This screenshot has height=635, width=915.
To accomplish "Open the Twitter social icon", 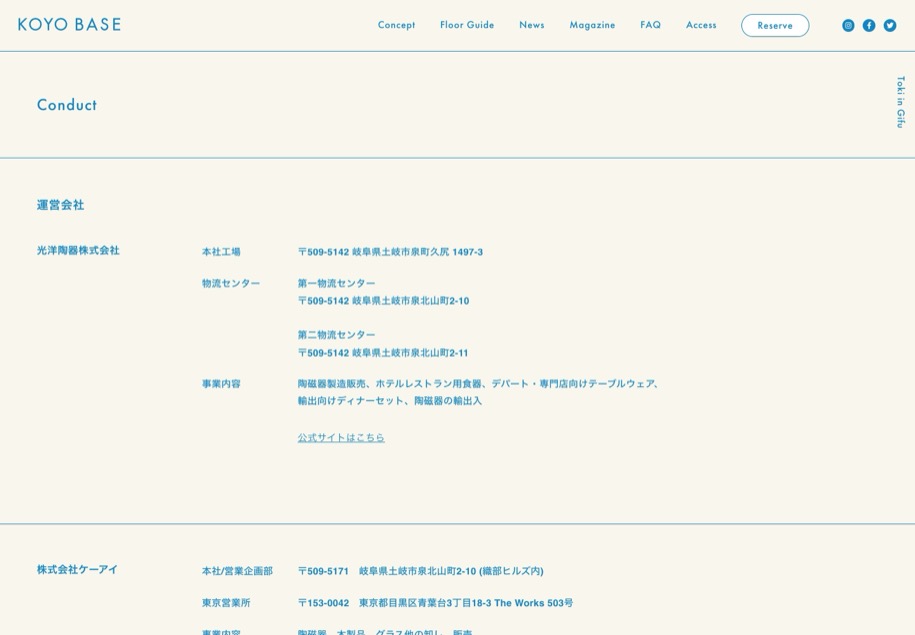I will point(890,25).
